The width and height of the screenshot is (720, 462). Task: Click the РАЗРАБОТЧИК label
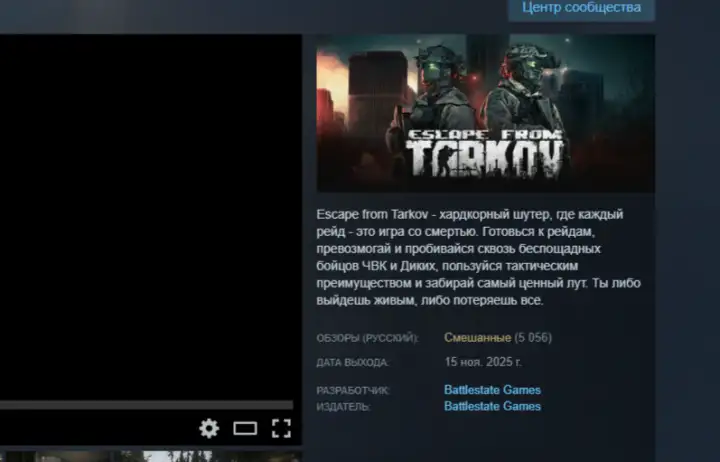tap(352, 391)
